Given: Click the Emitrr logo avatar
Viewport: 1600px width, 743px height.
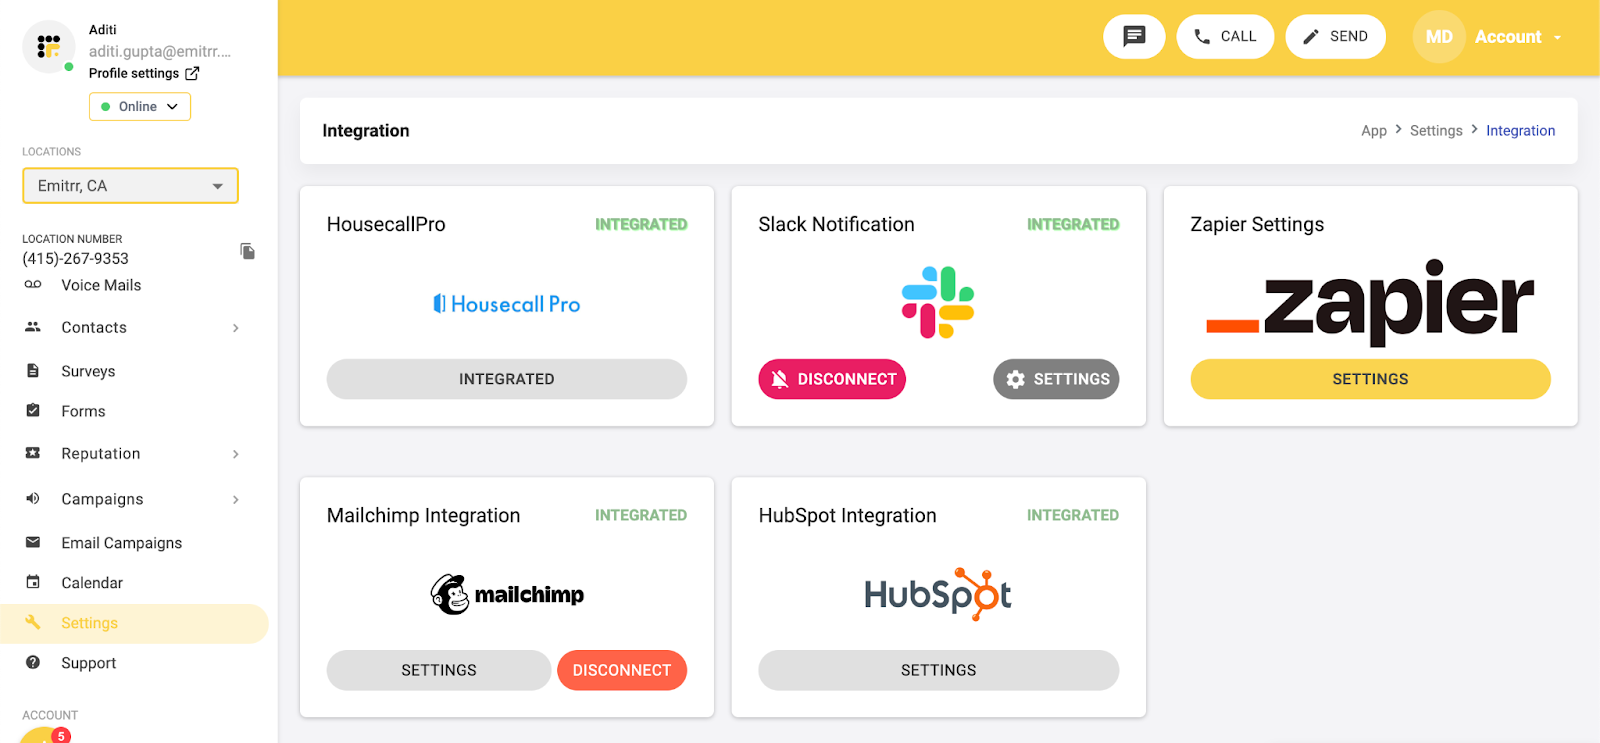Looking at the screenshot, I should click(48, 47).
